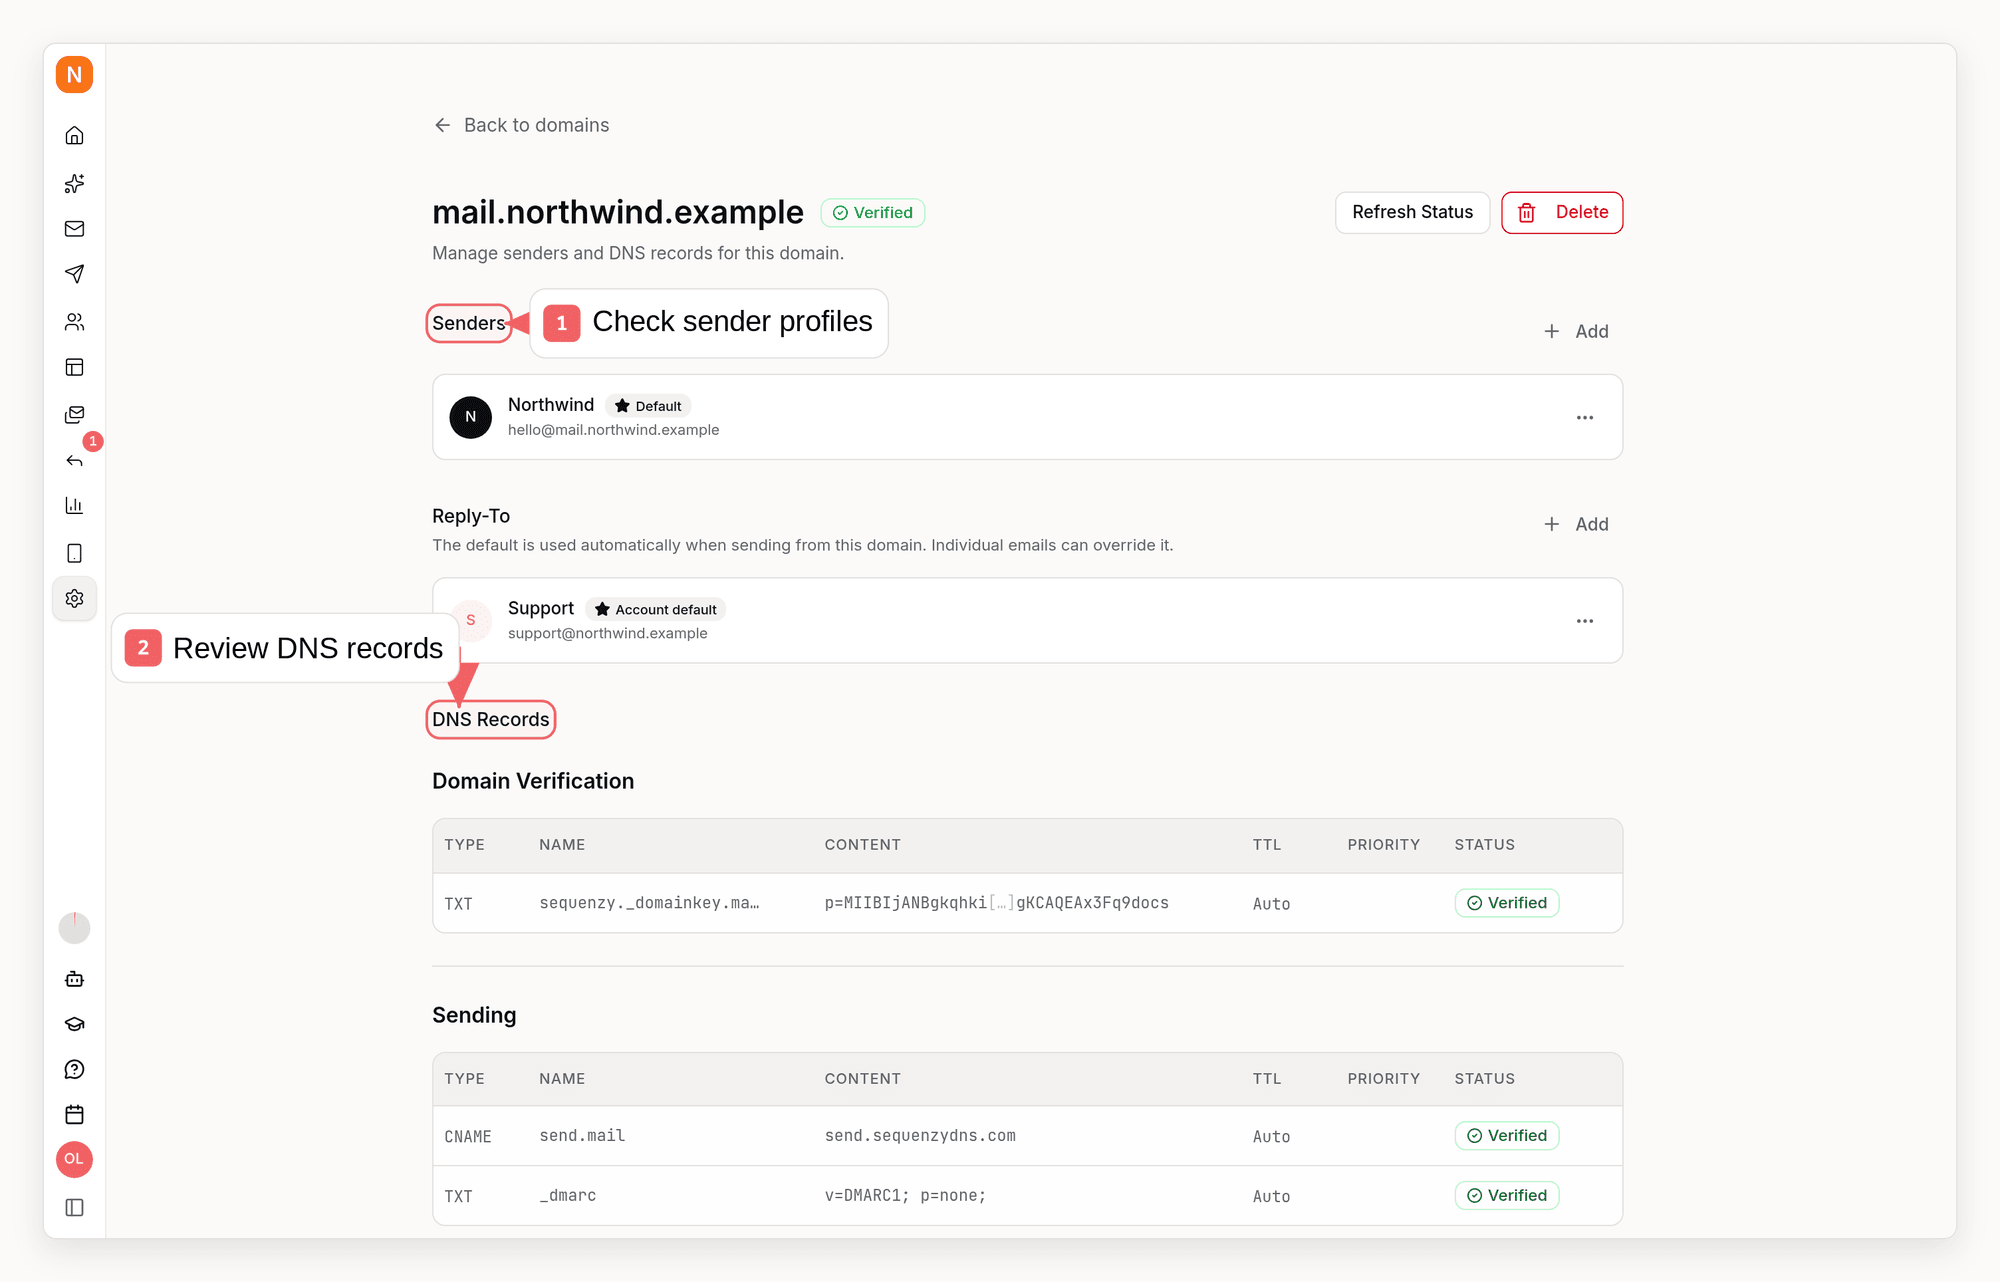Viewport: 2000px width, 1282px height.
Task: Go back to domains
Action: click(521, 125)
